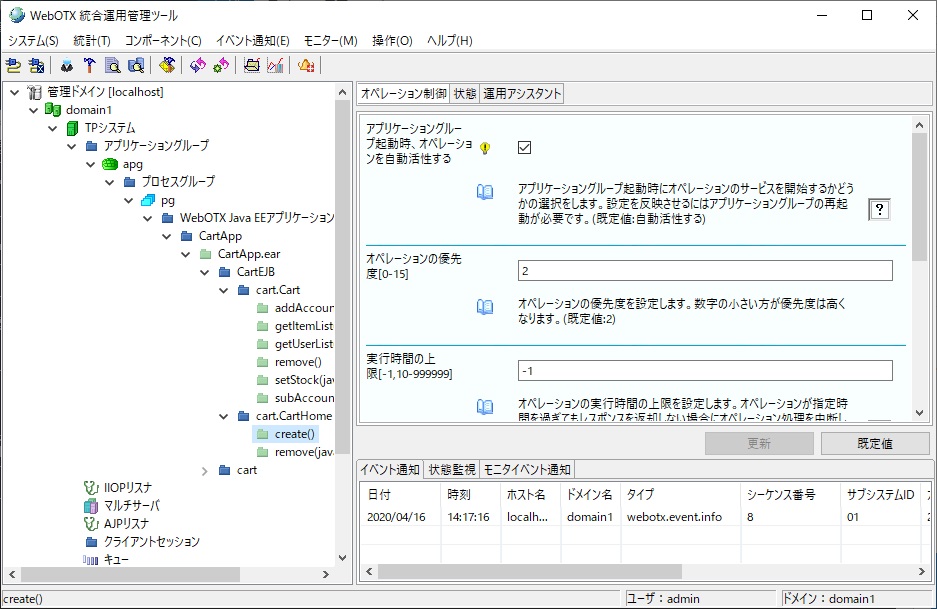Click the disconnect toolbar icon with X
This screenshot has width=937, height=609.
coord(36,66)
